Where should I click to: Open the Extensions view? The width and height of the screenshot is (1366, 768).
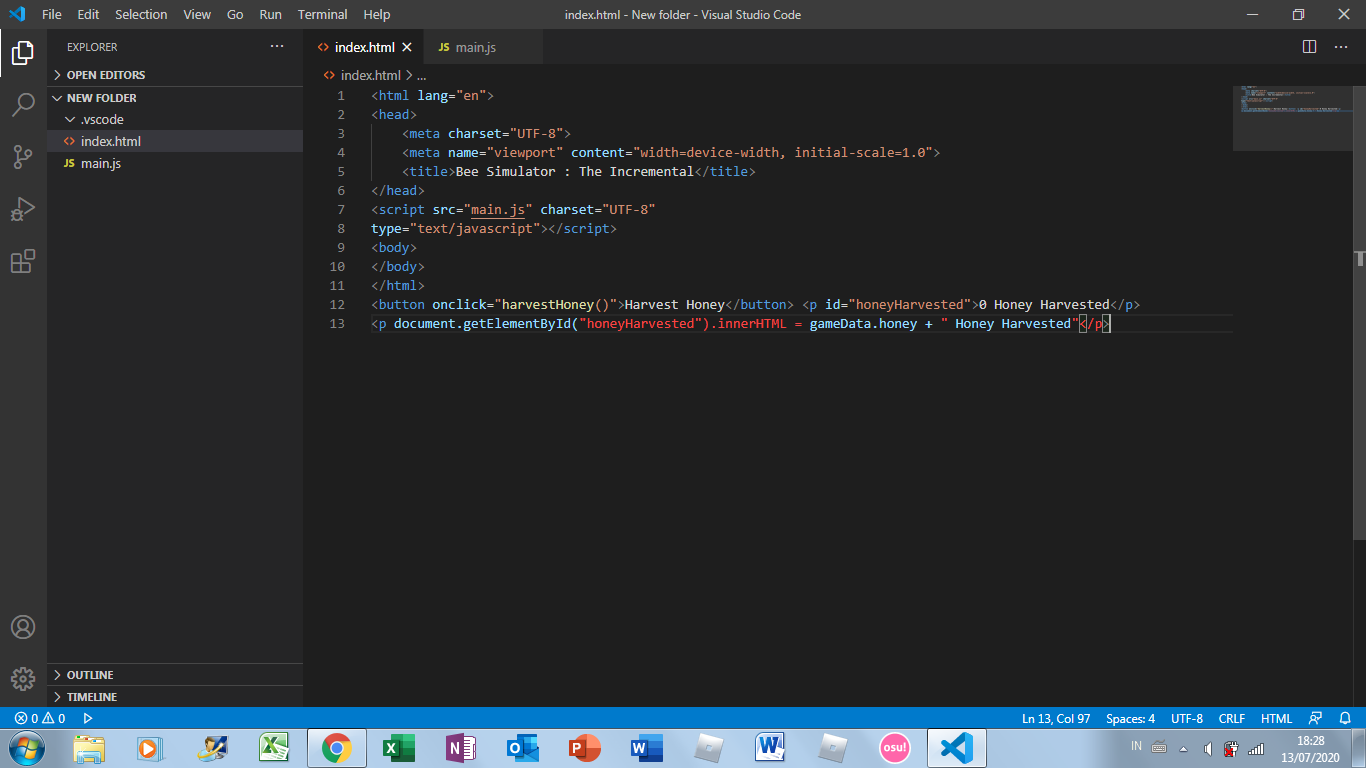(x=23, y=261)
